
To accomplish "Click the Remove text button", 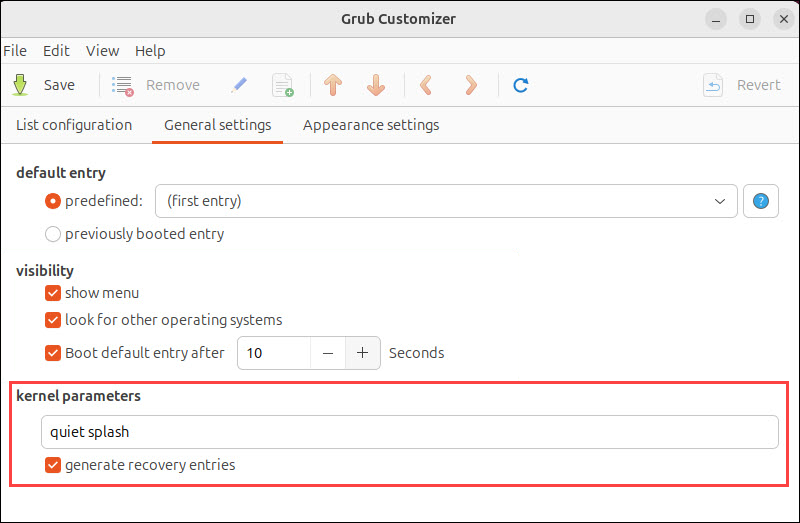I will (x=173, y=85).
